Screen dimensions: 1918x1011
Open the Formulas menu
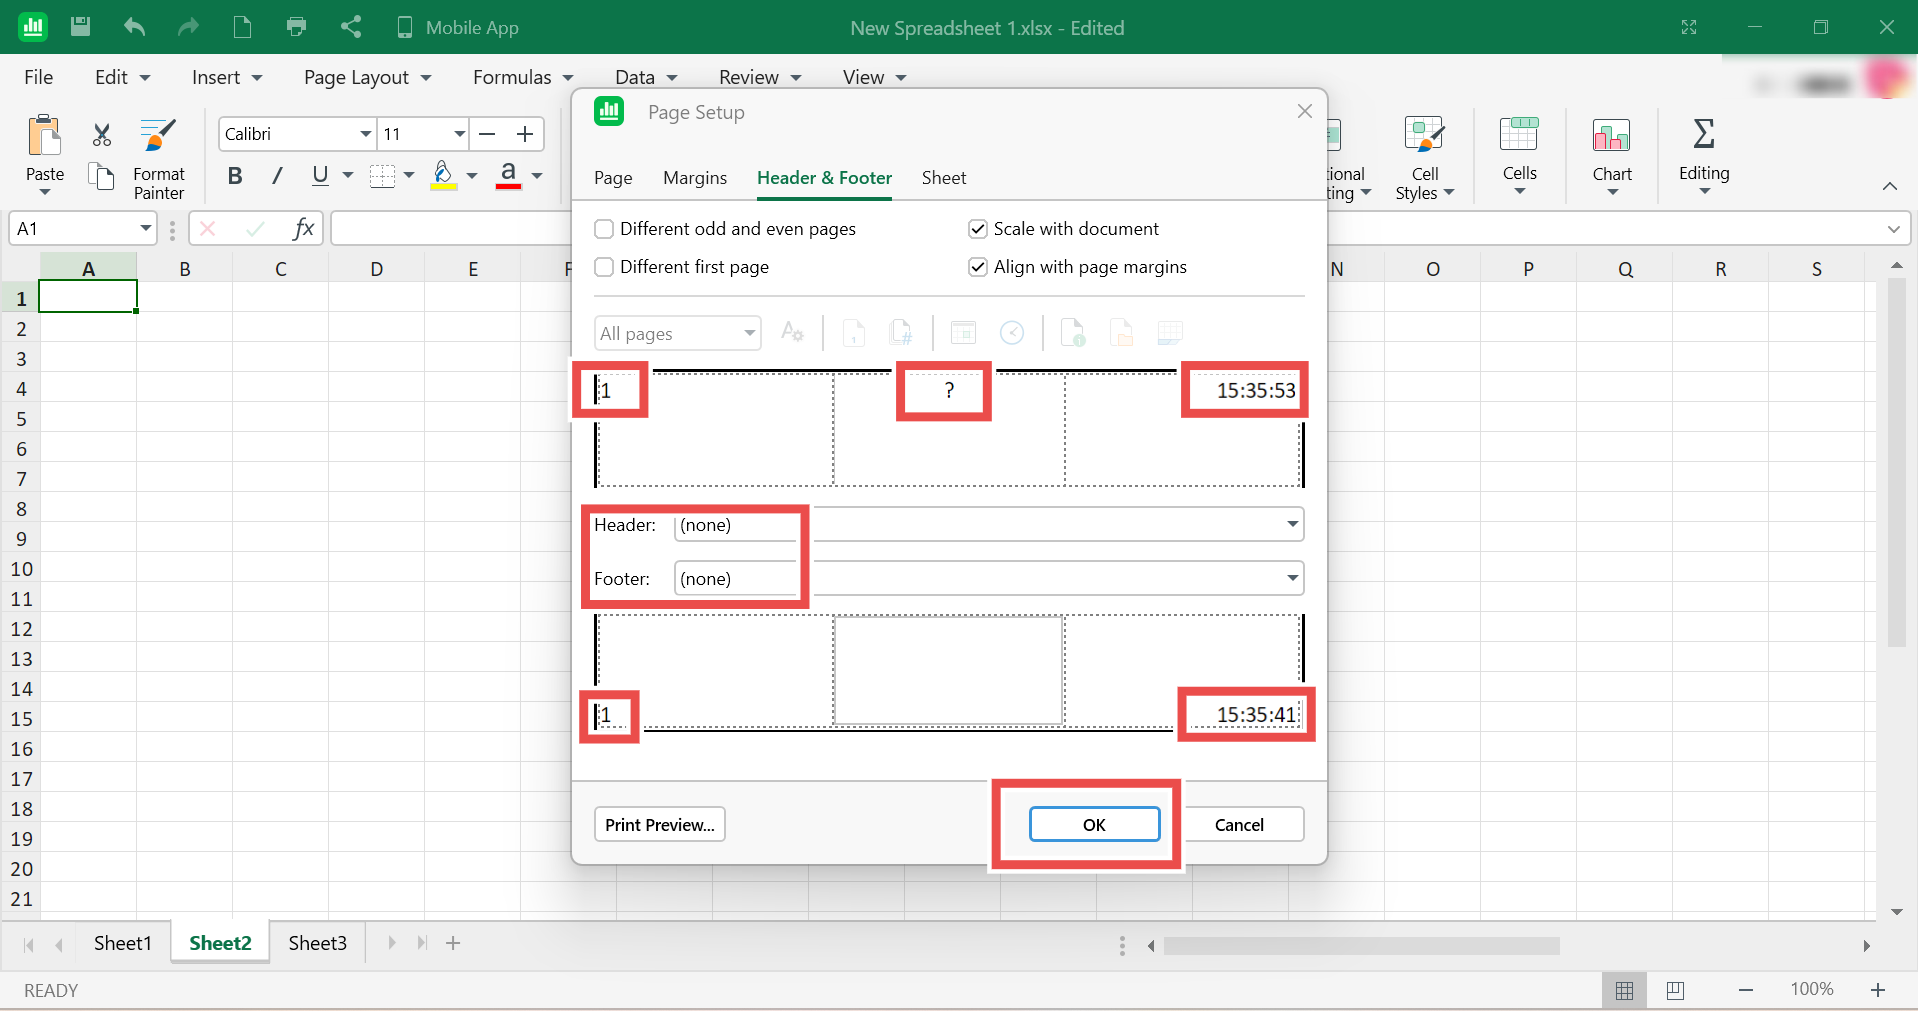click(523, 77)
